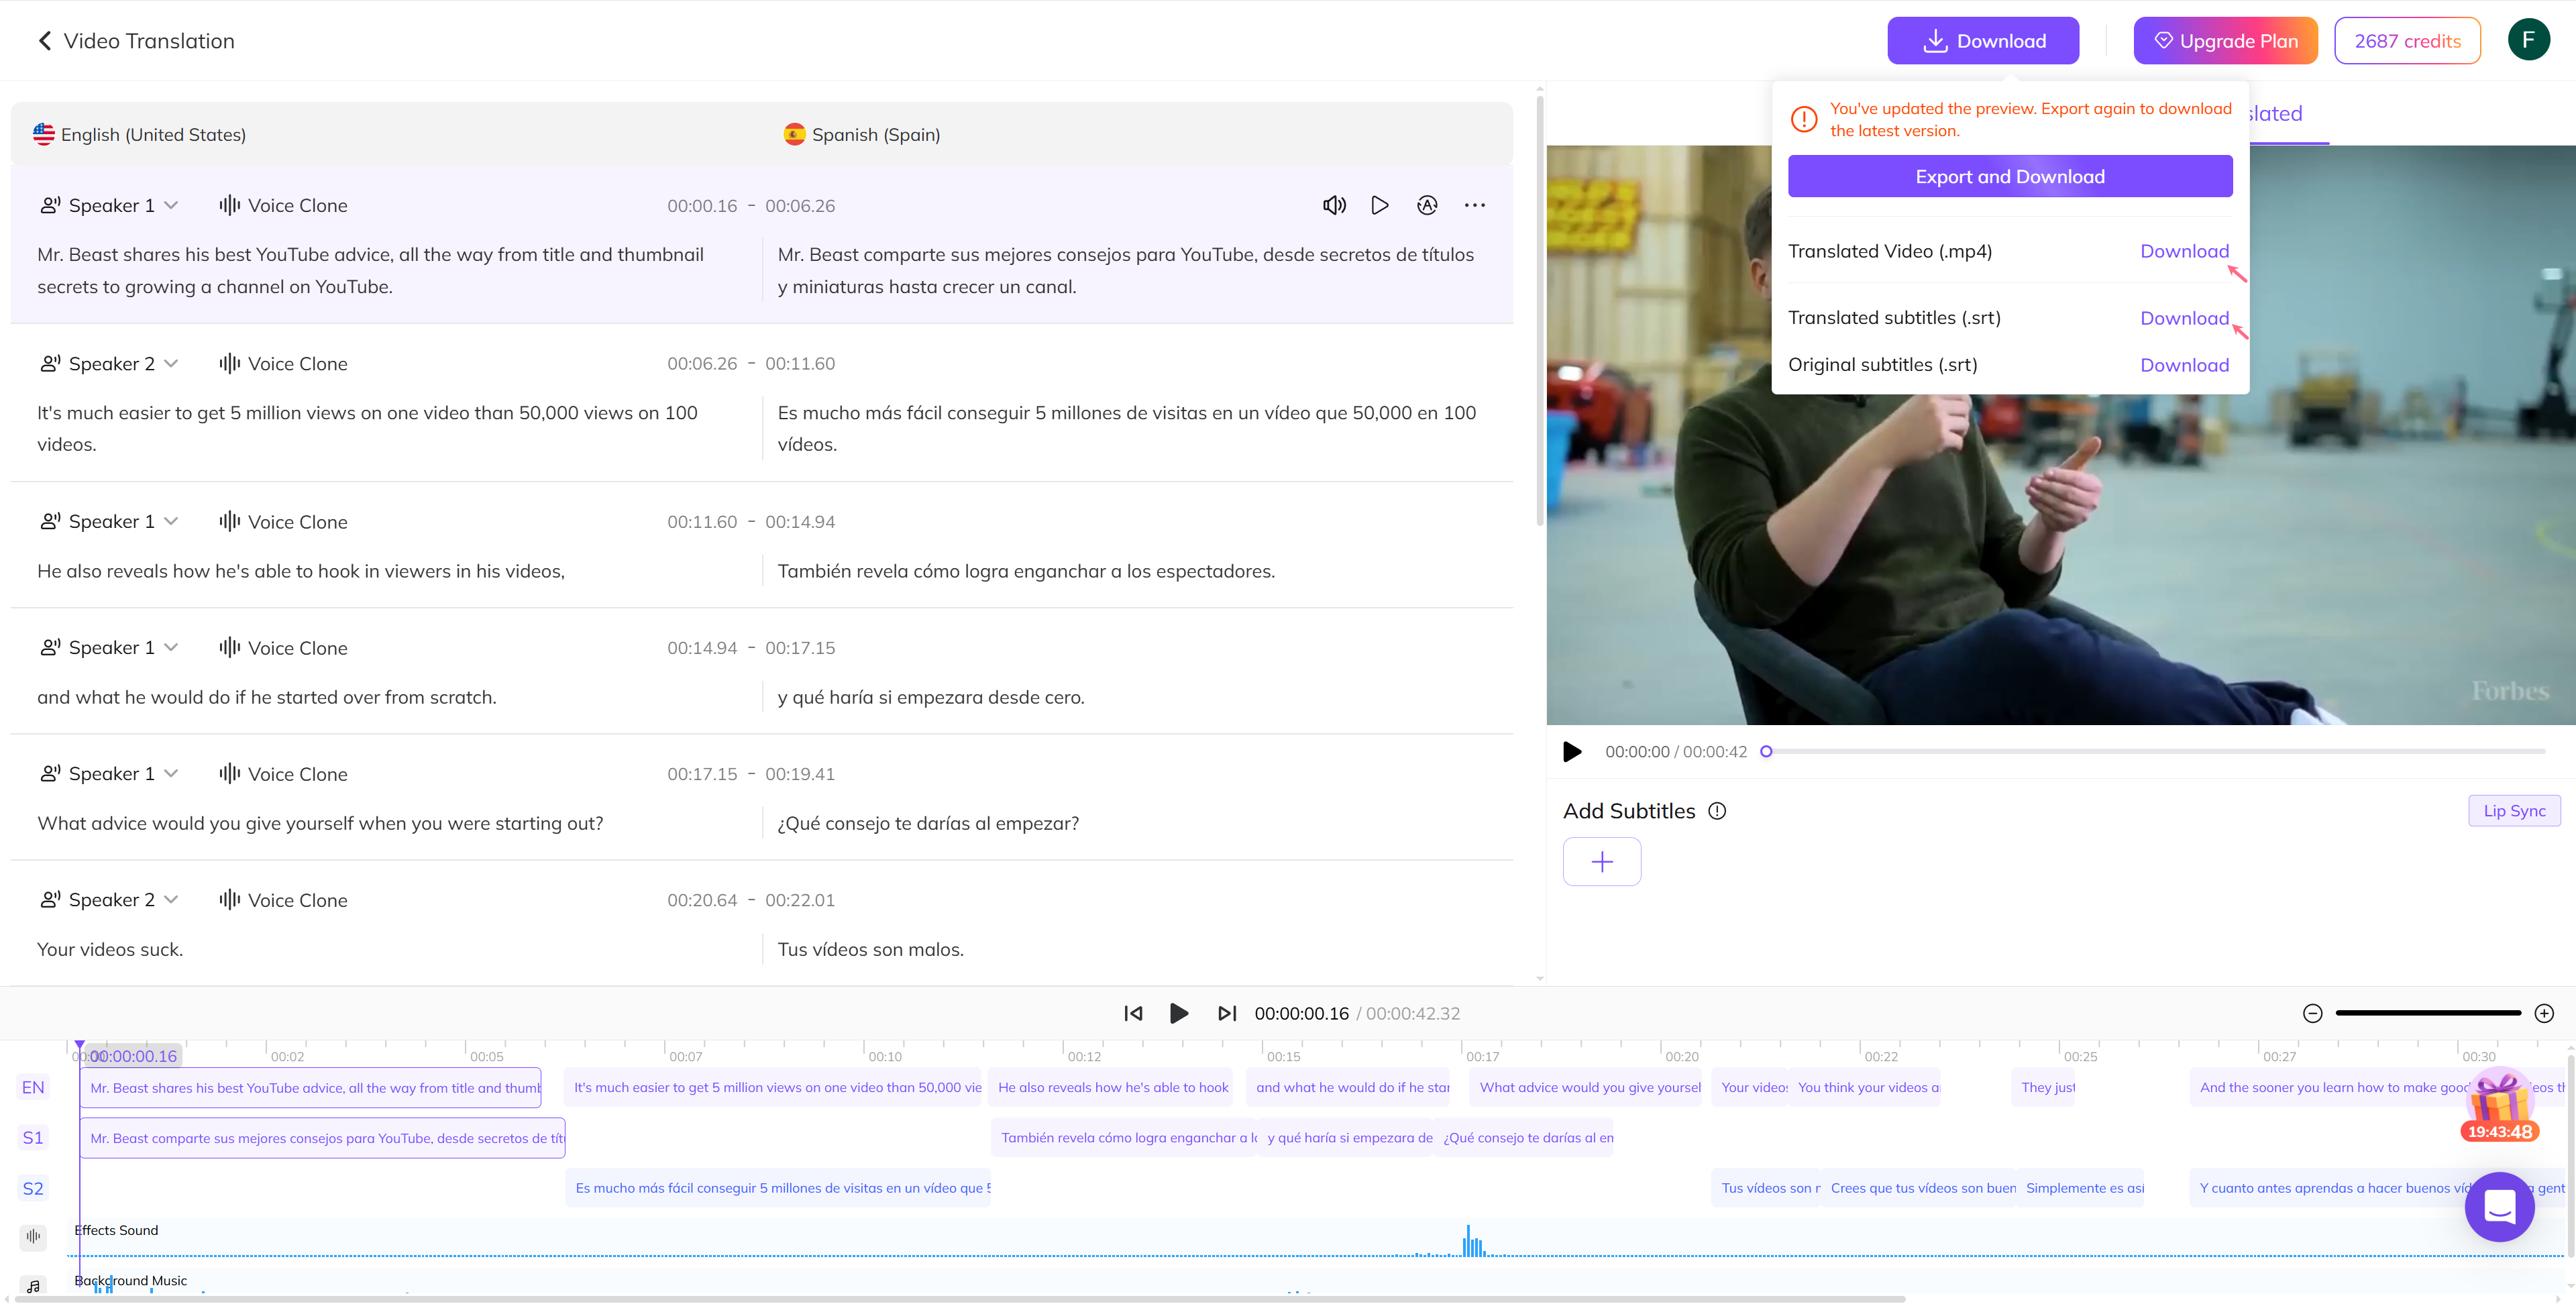Click the video preview progress bar
This screenshot has width=2576, height=1304.
2155,752
